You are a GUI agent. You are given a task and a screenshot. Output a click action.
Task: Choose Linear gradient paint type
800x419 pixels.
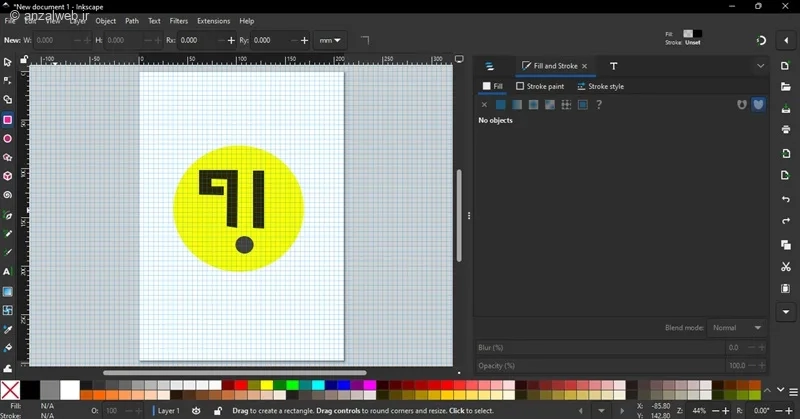(x=517, y=105)
